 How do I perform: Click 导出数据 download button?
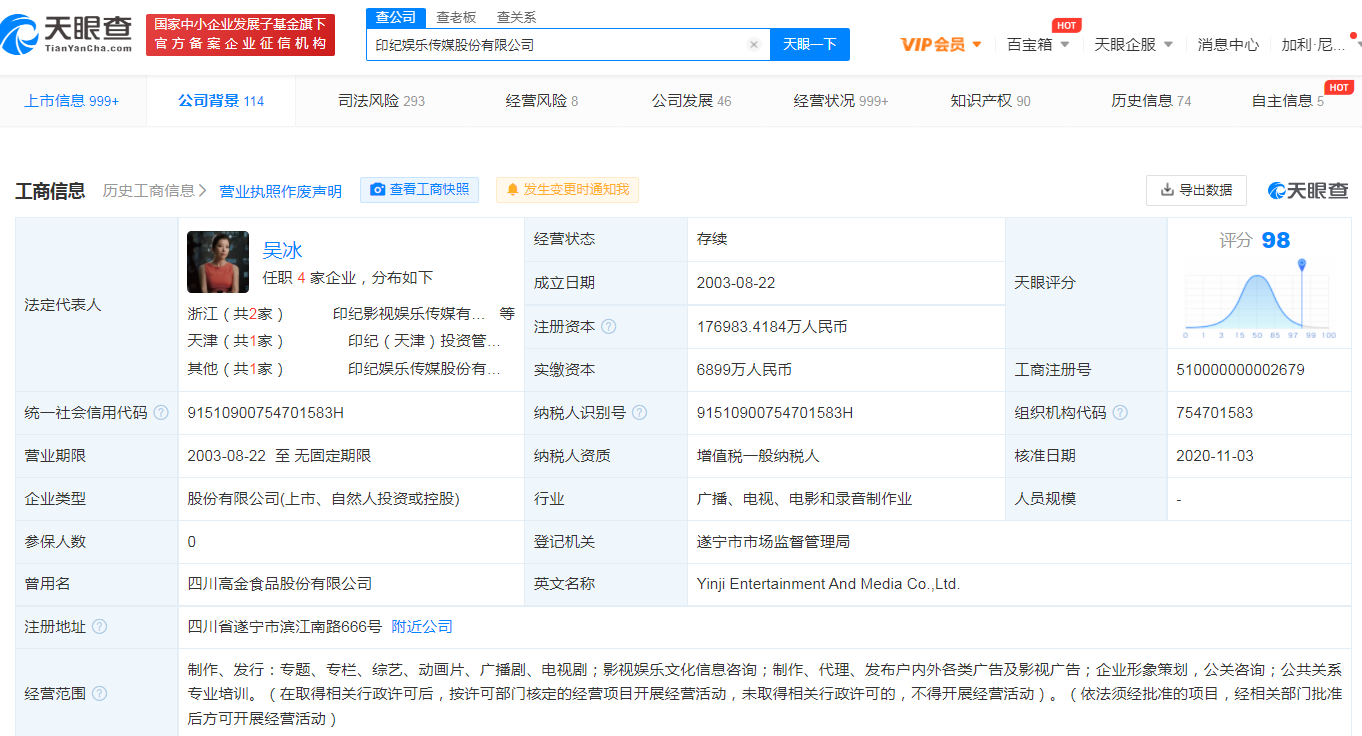click(1196, 190)
